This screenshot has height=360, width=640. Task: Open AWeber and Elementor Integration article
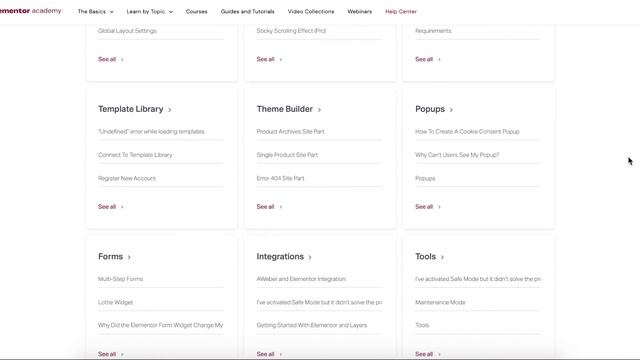(x=301, y=279)
